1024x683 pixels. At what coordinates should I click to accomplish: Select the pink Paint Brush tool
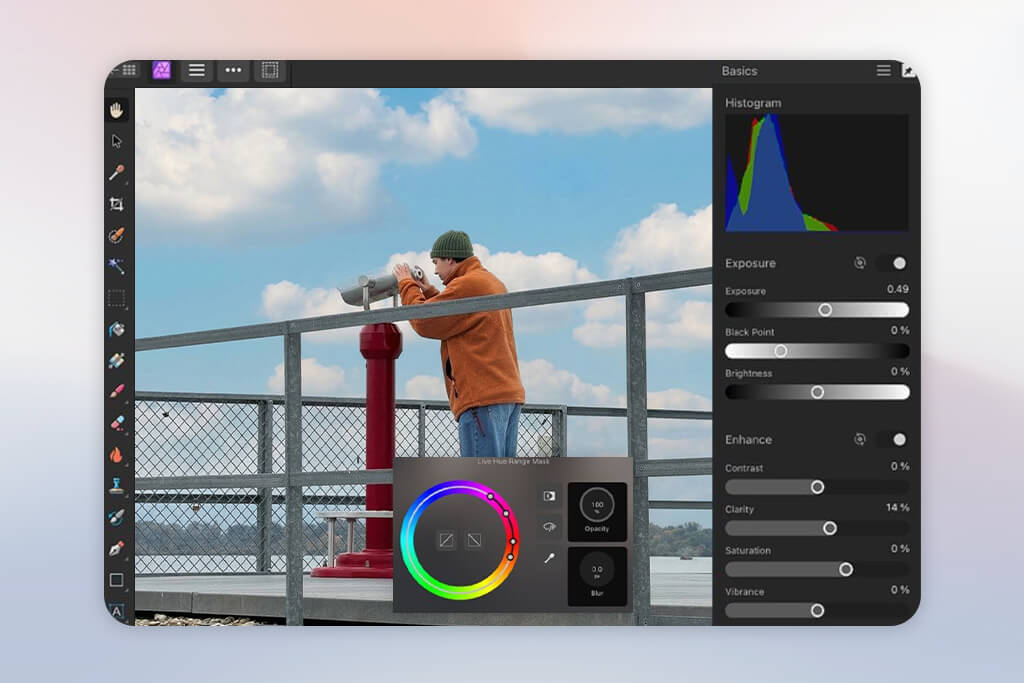(x=117, y=391)
